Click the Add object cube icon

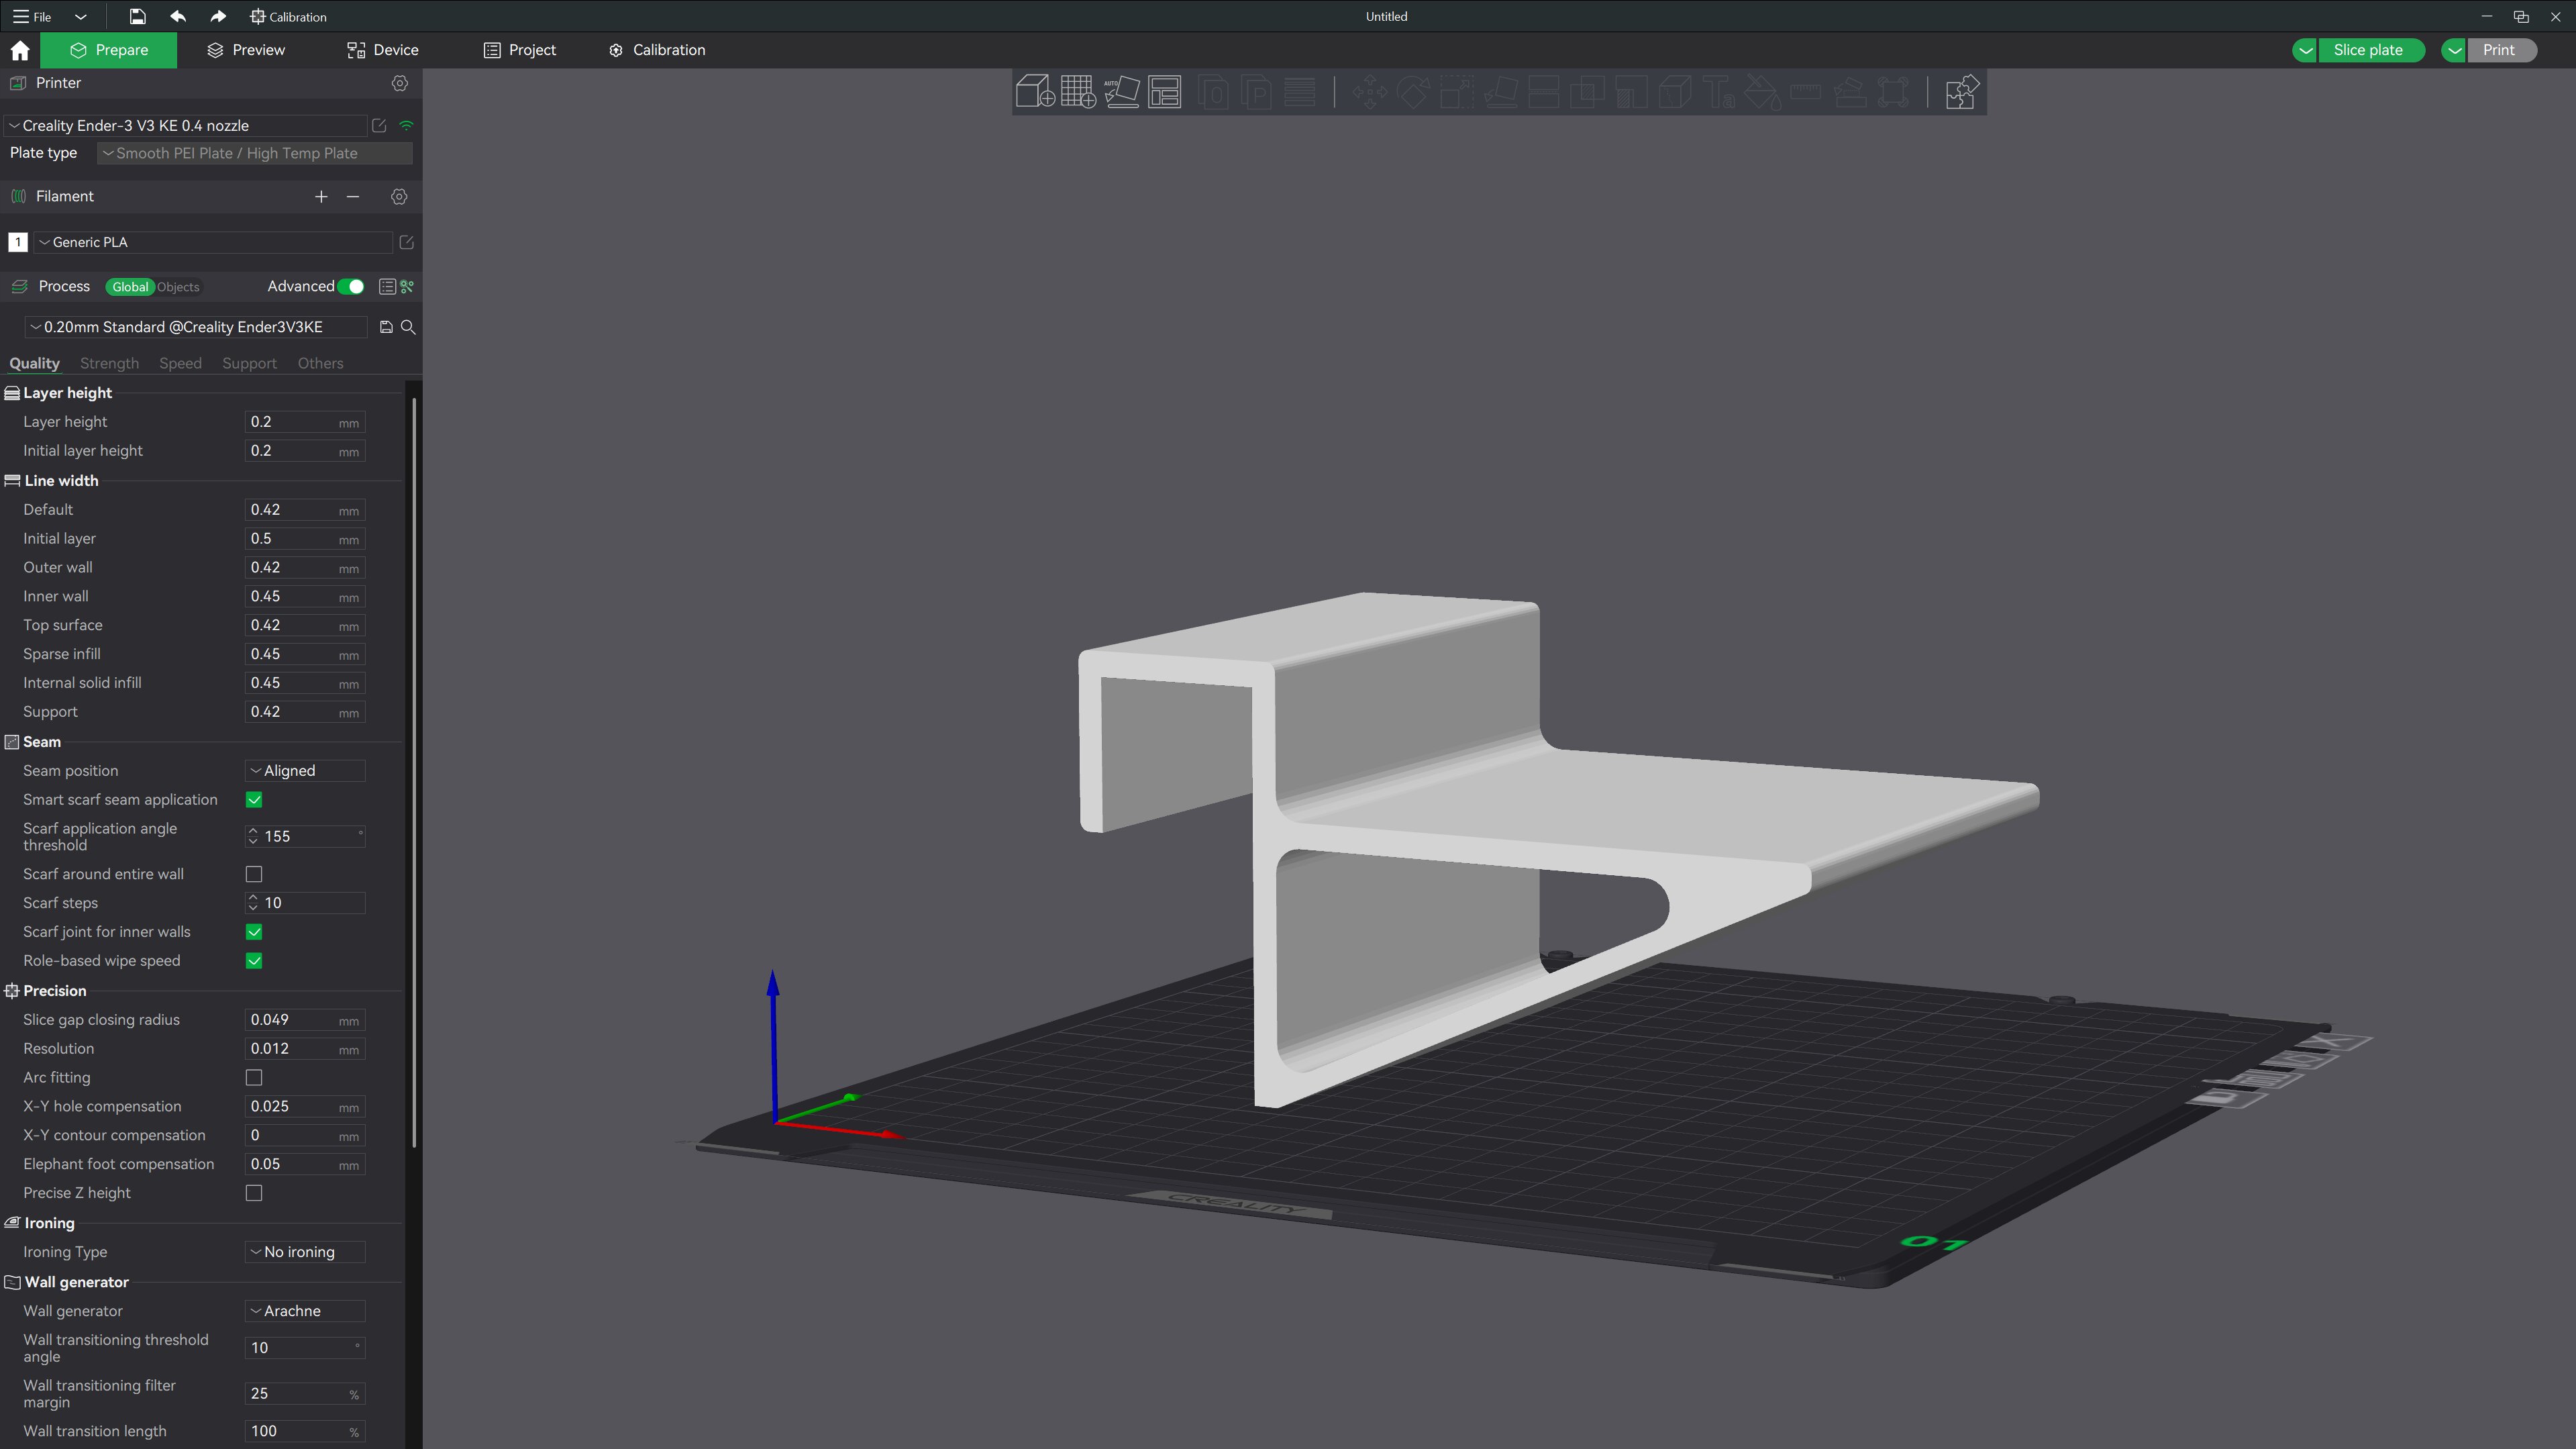pos(1034,92)
